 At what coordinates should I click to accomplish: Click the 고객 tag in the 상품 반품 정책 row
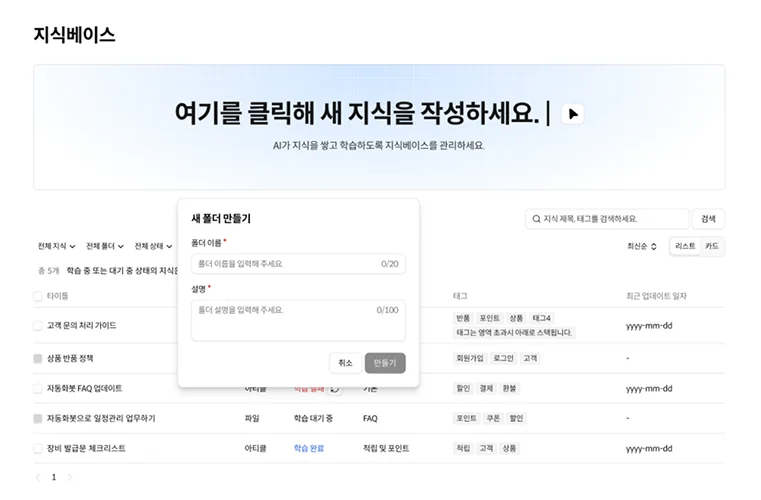(x=529, y=358)
